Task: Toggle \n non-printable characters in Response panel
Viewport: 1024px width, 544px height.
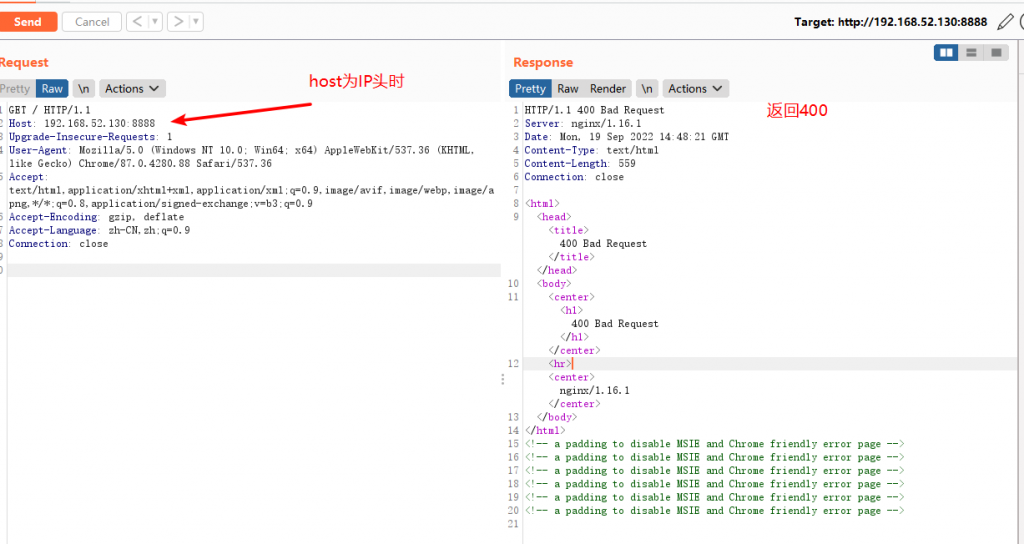Action: coord(648,89)
